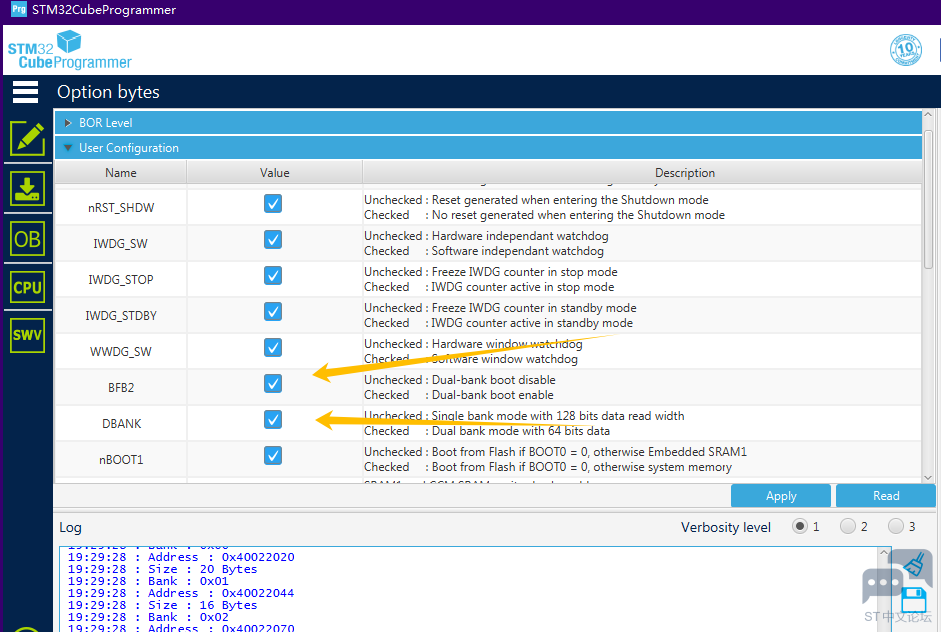Click log line 'Address : 0x40022044'
The width and height of the screenshot is (941, 632).
pyautogui.click(x=181, y=593)
